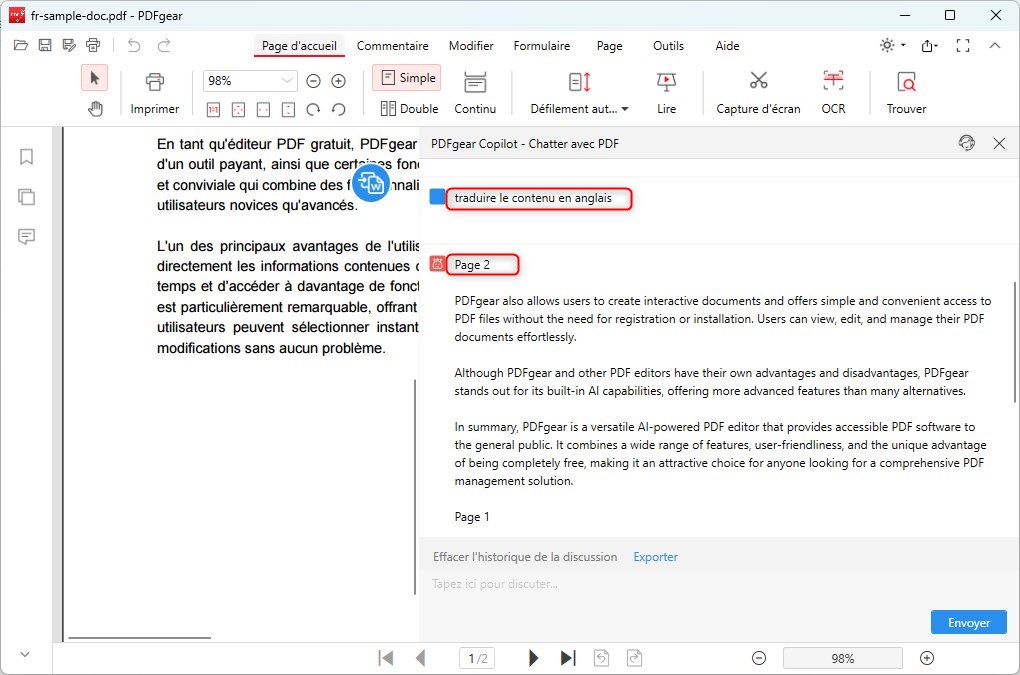1020x675 pixels.
Task: Rotate page counterclockwise
Action: pyautogui.click(x=338, y=110)
